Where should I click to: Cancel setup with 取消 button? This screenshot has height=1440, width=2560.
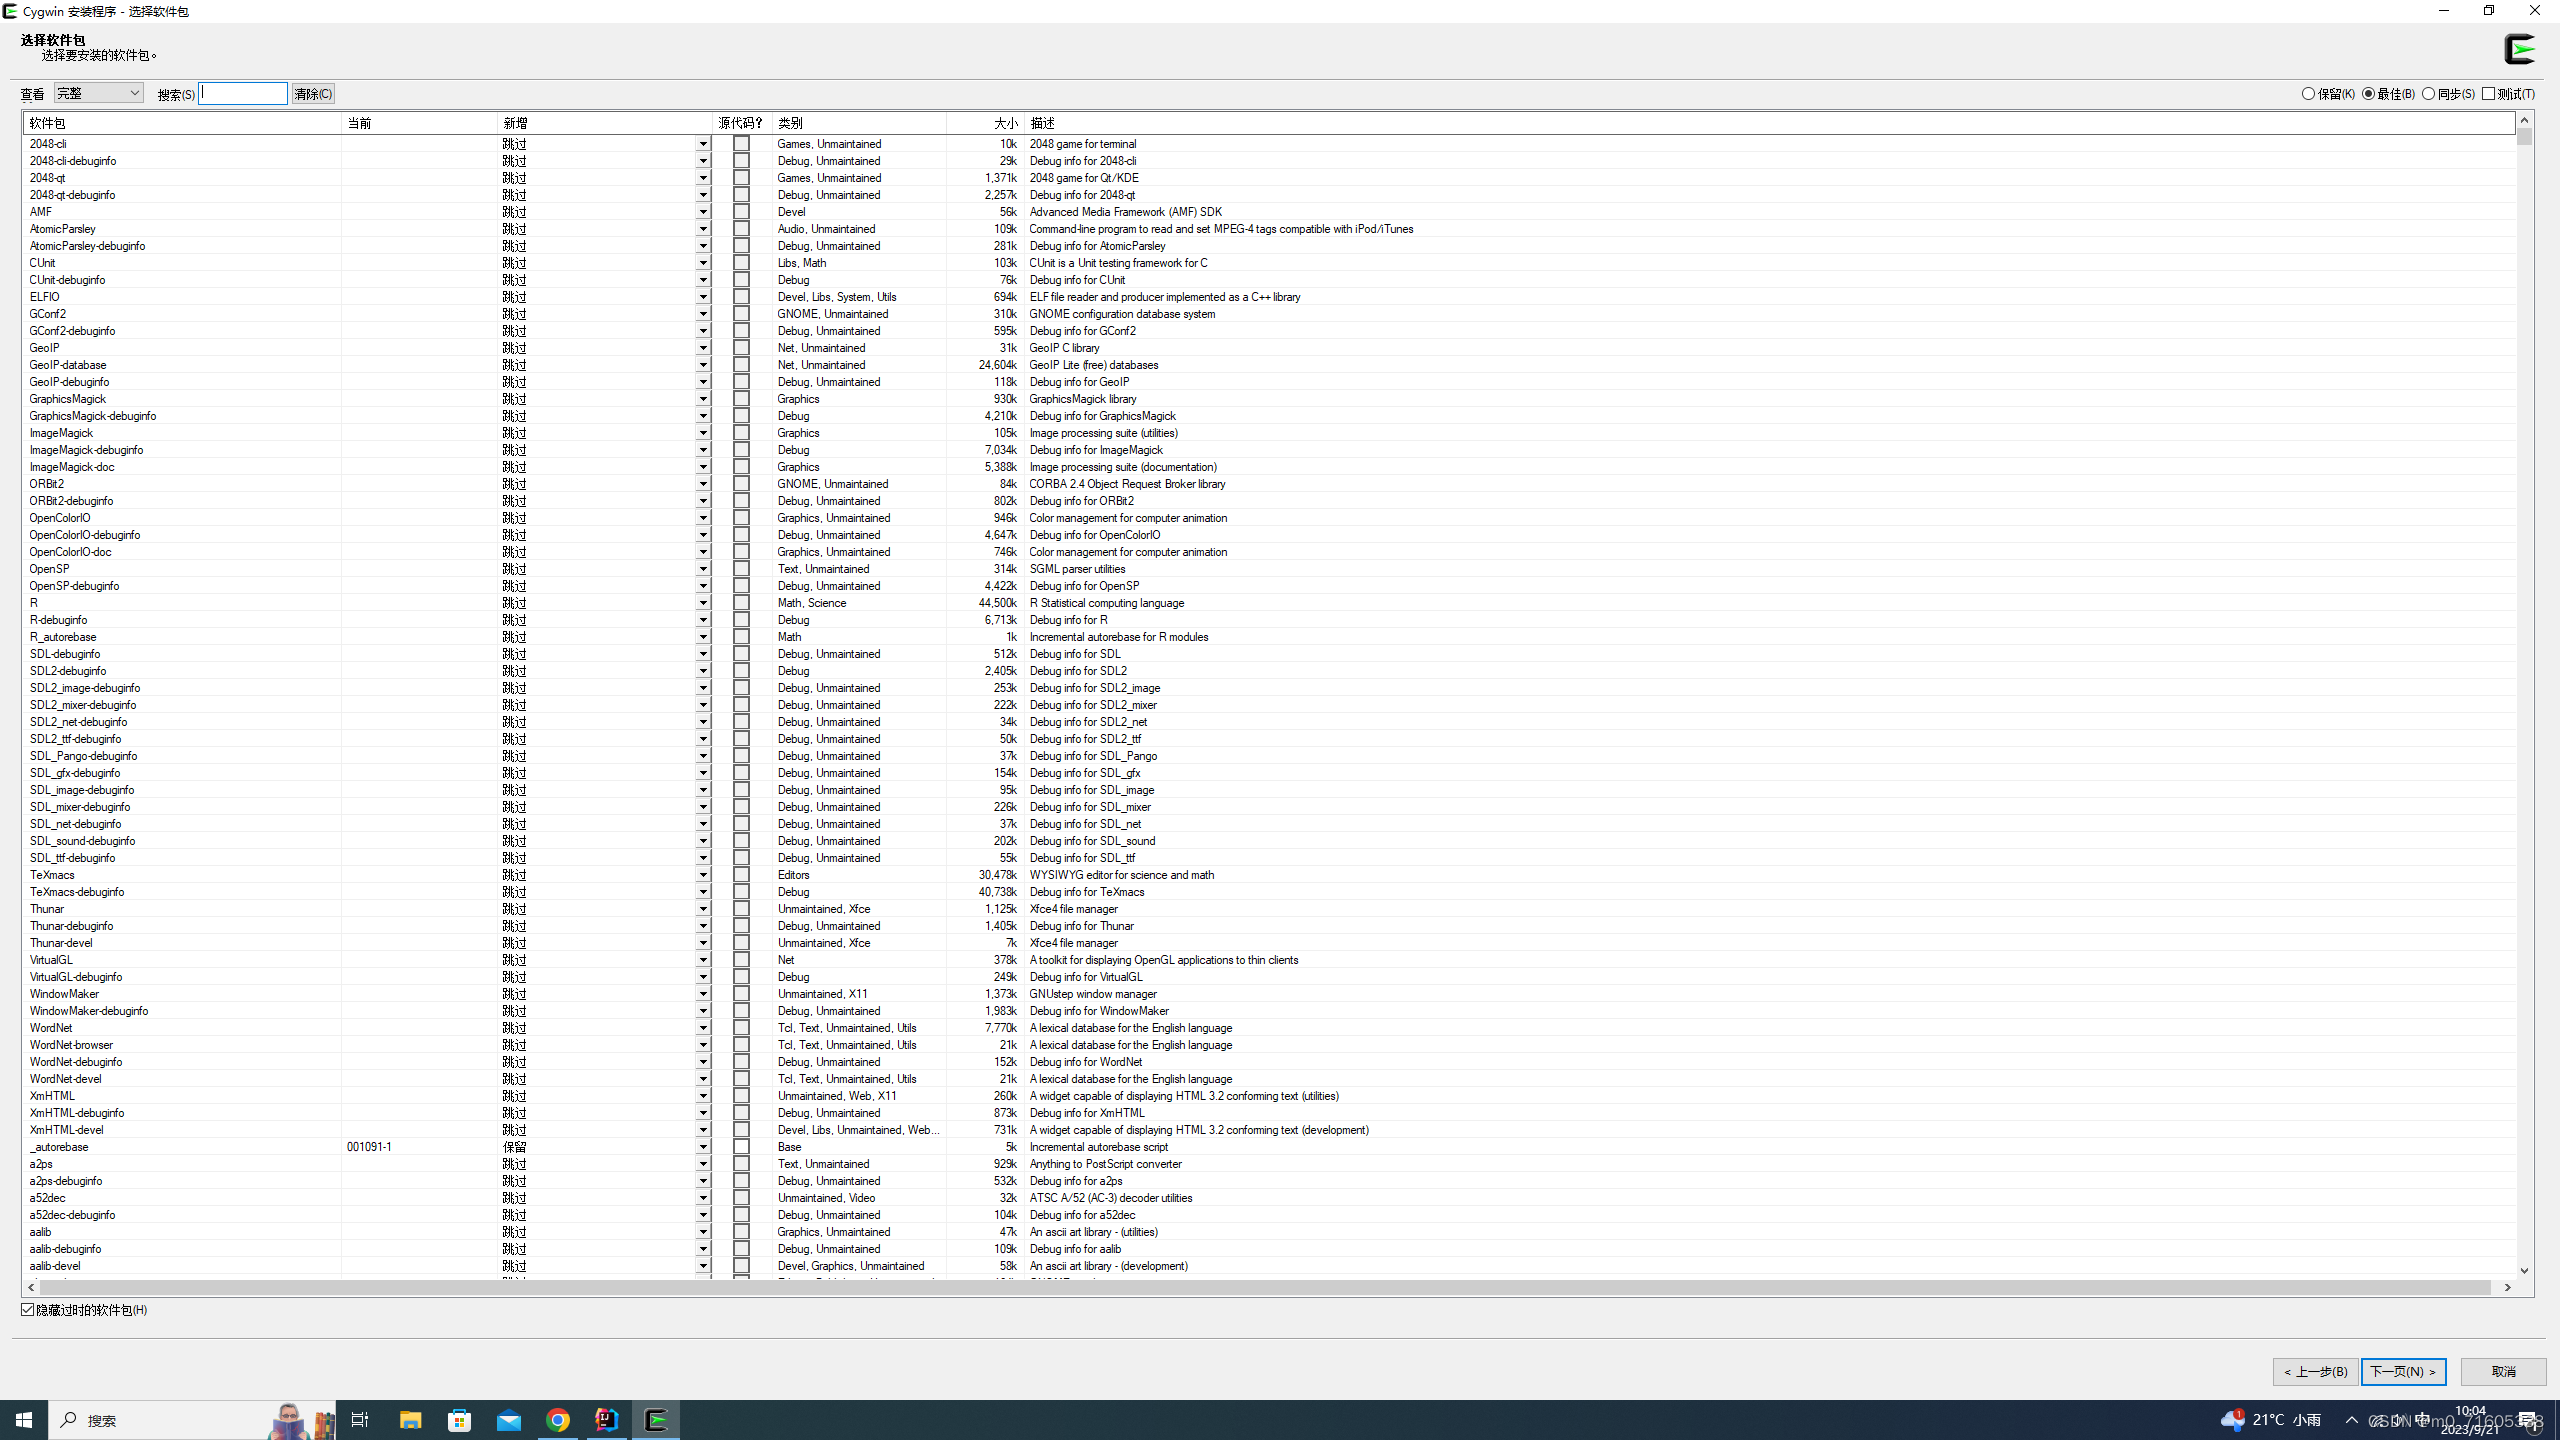click(2503, 1372)
